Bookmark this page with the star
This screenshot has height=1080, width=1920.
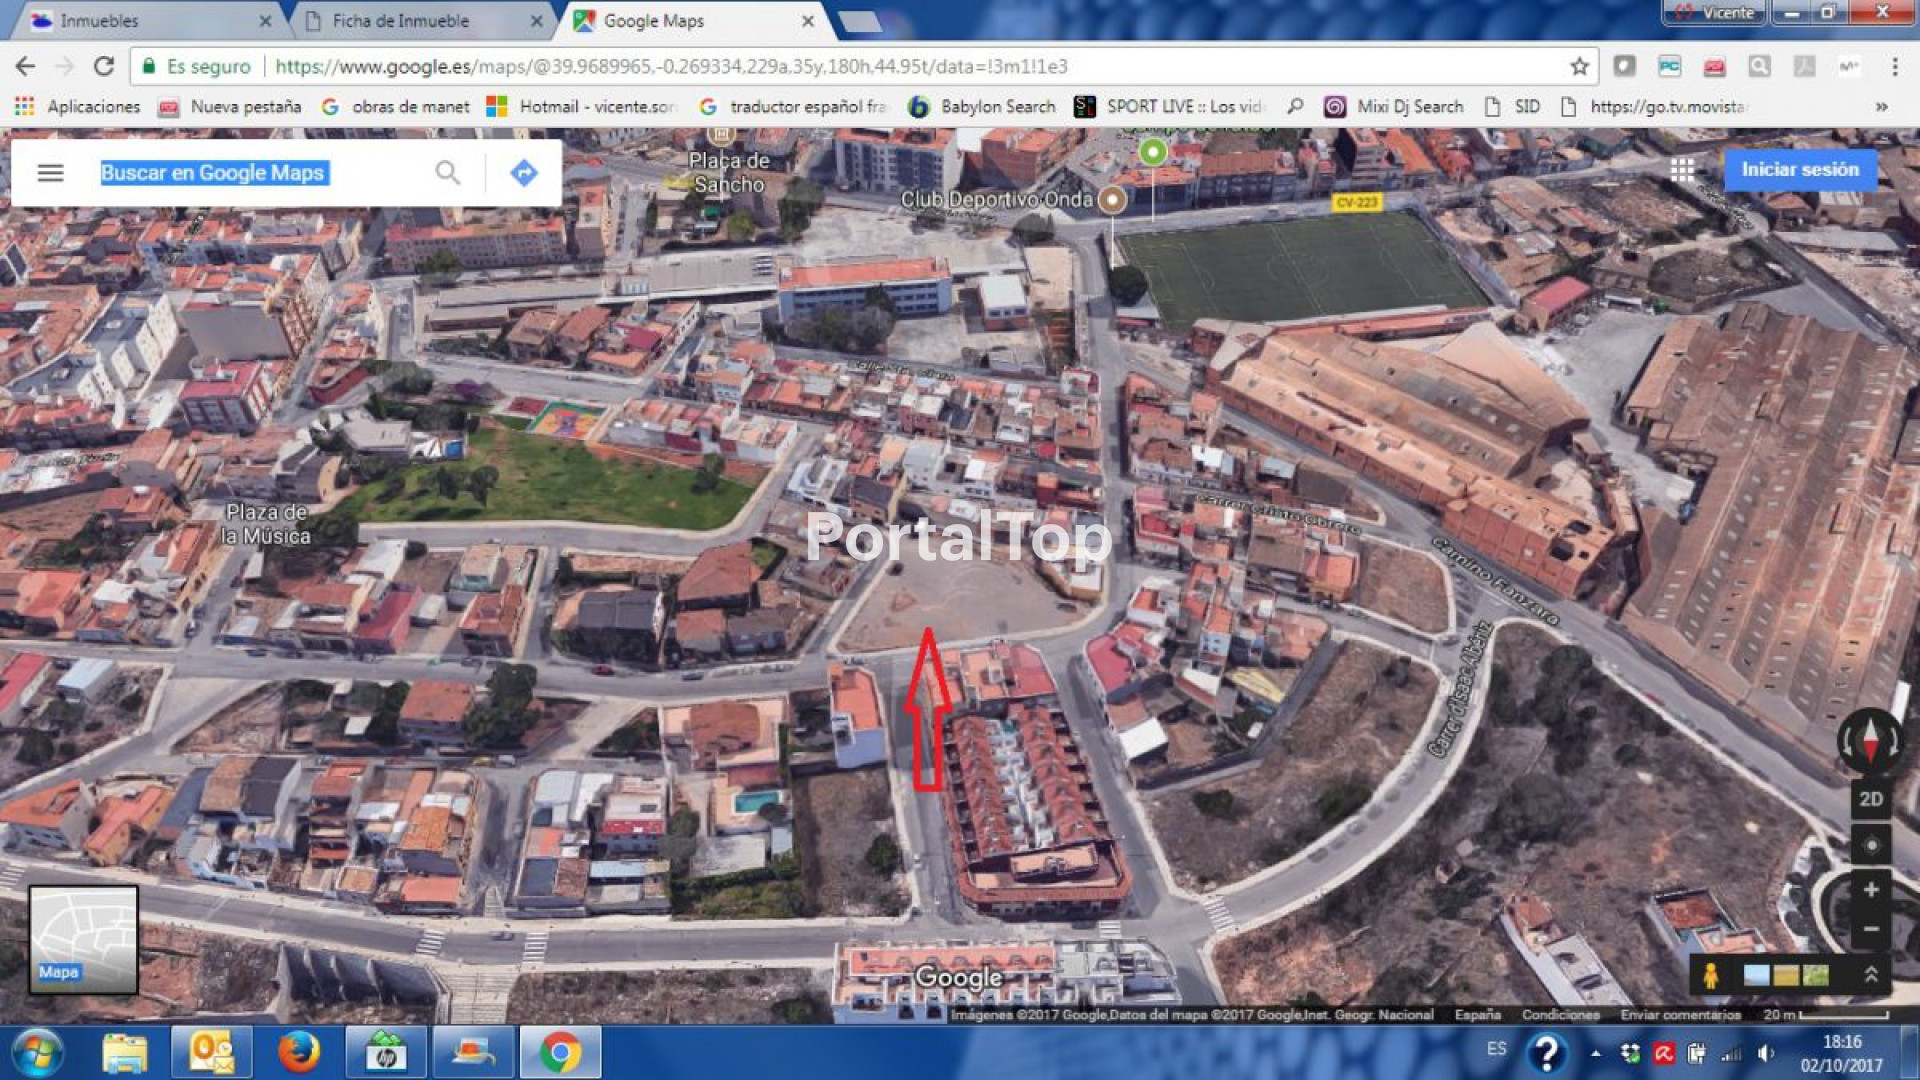pos(1579,67)
